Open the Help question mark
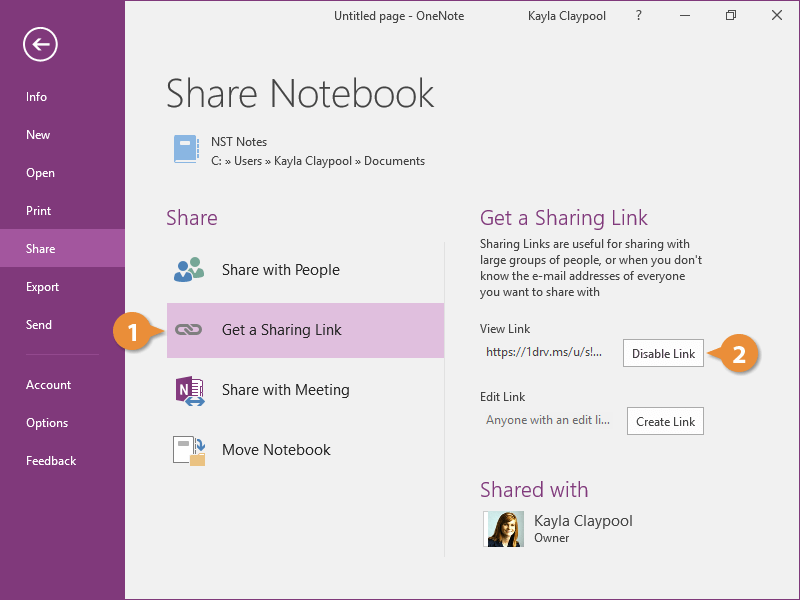 (638, 15)
